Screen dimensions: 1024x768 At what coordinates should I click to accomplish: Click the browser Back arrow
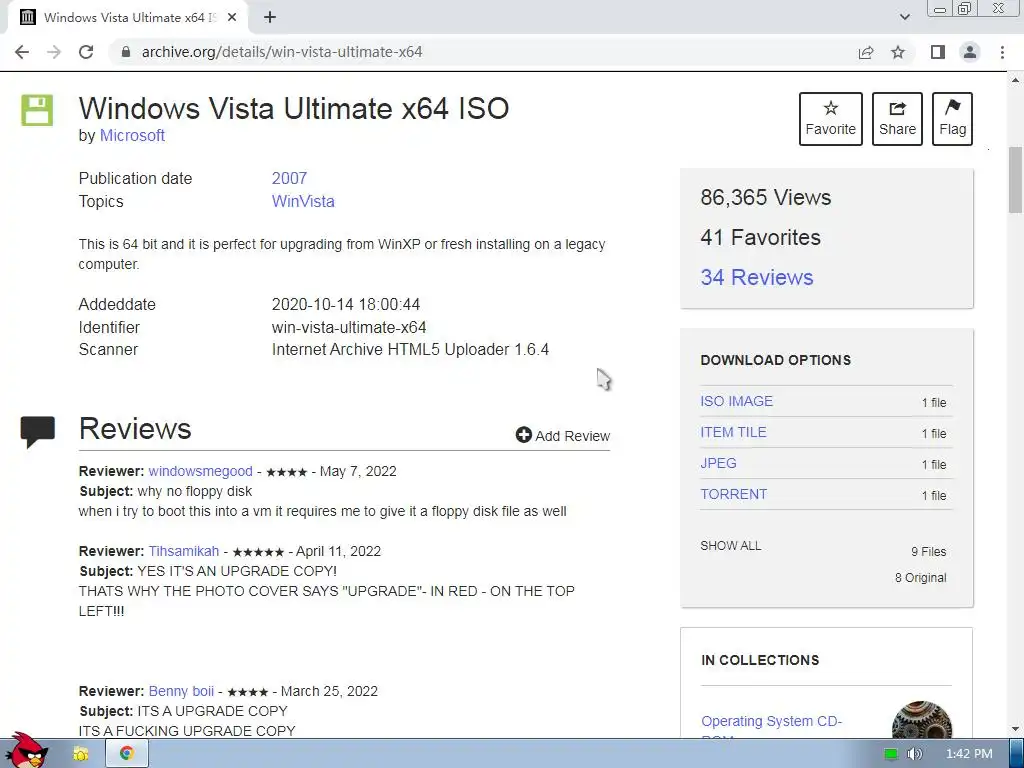[22, 52]
